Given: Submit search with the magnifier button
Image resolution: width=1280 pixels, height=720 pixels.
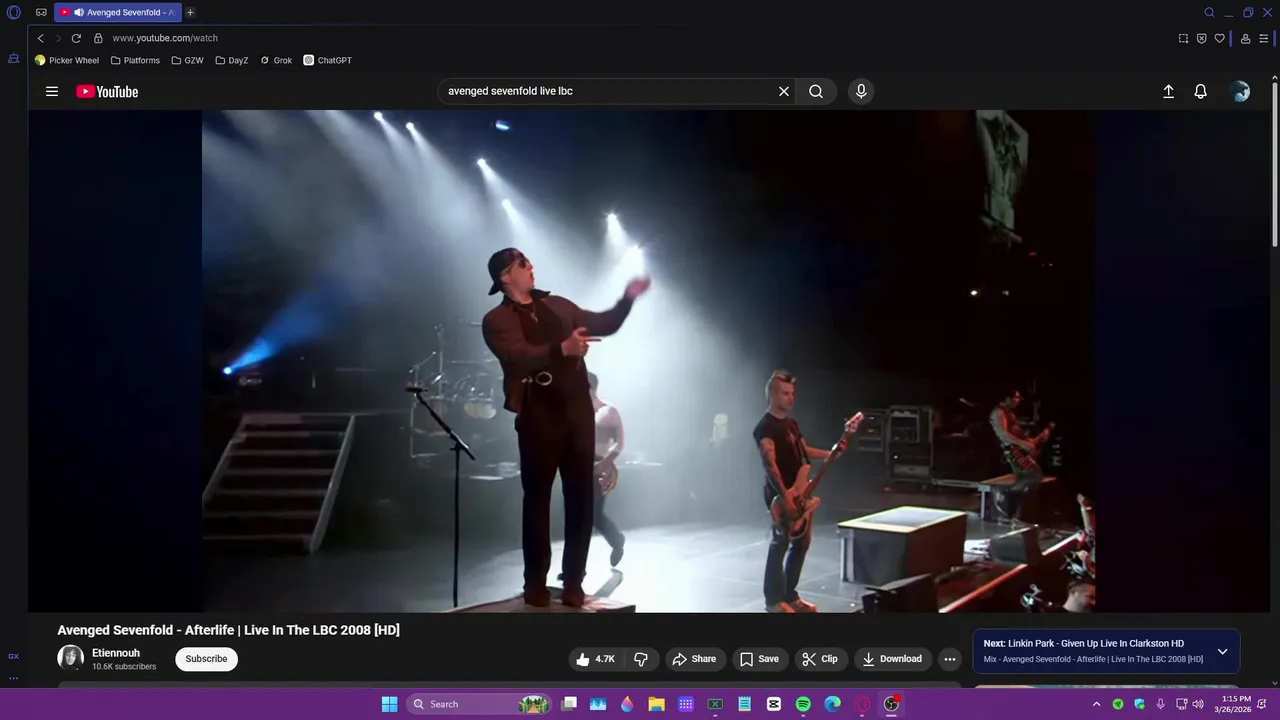Looking at the screenshot, I should click(816, 91).
